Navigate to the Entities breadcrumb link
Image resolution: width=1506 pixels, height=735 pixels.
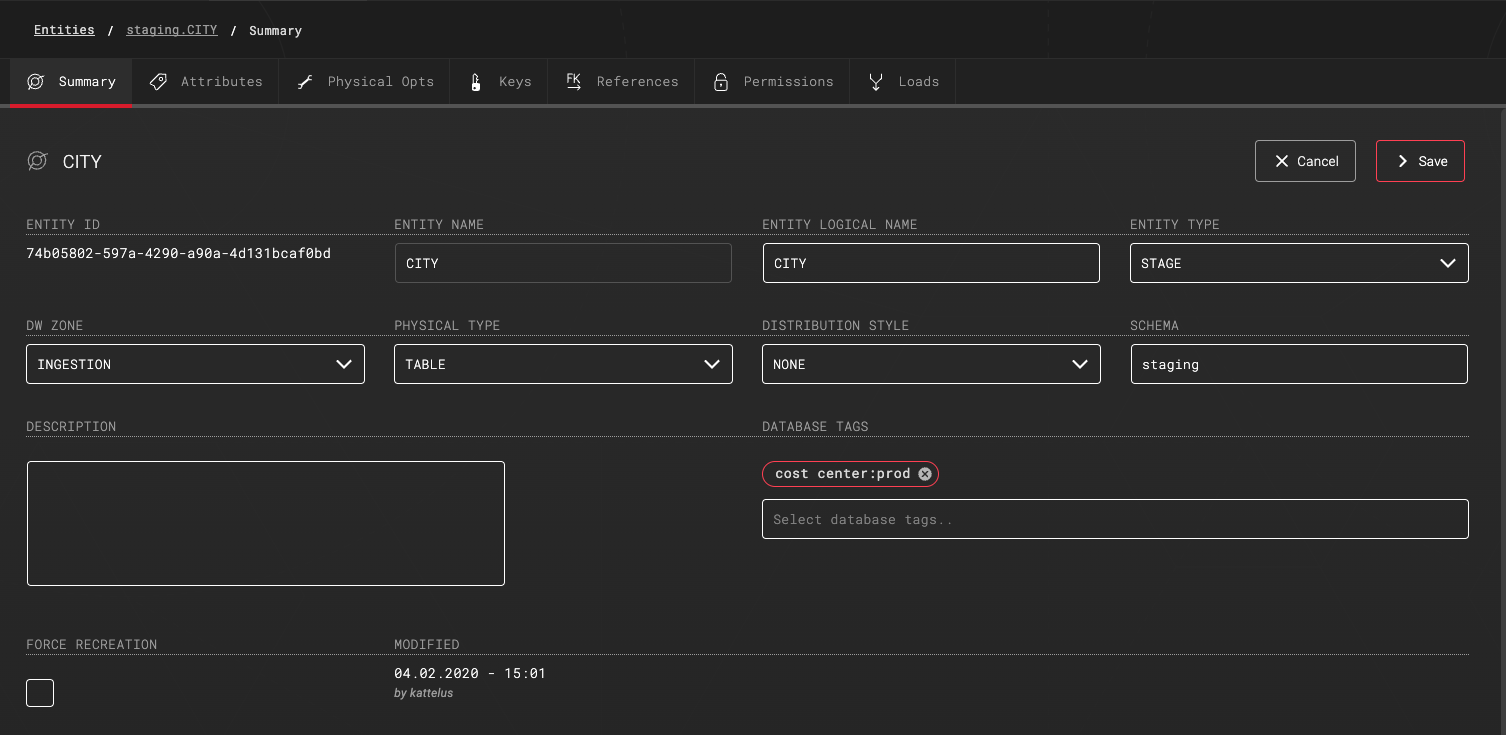coord(63,29)
